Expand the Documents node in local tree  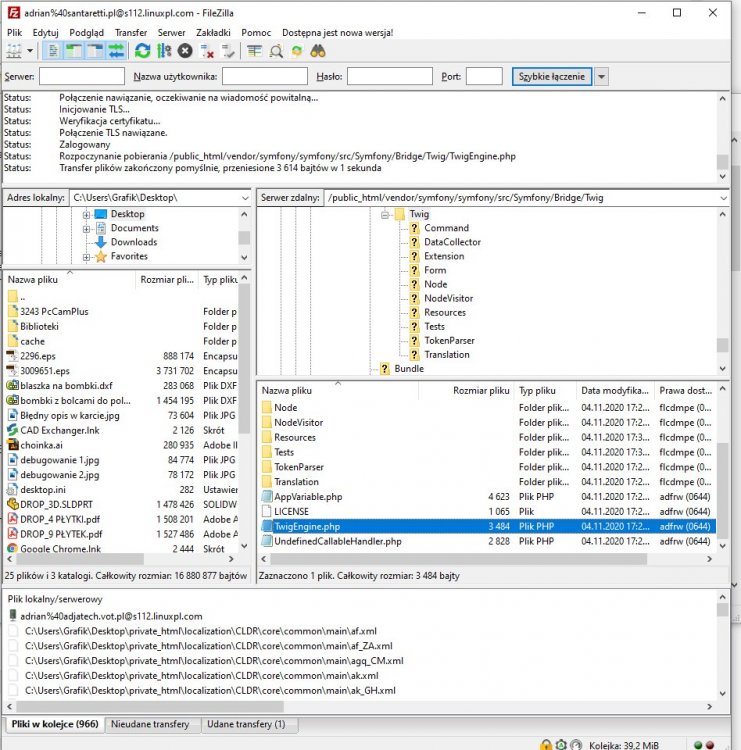[86, 229]
